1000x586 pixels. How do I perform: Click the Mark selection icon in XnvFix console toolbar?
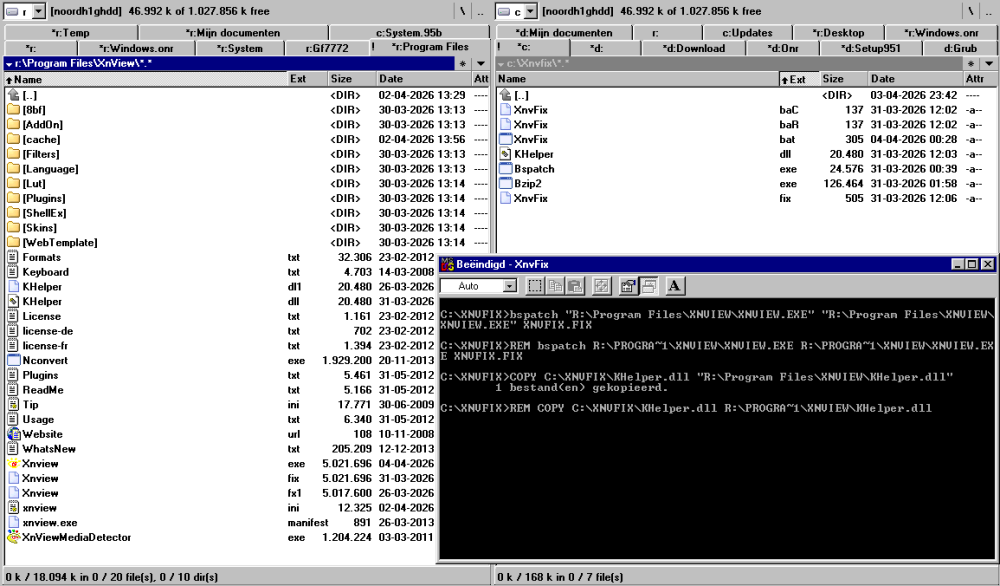(535, 286)
